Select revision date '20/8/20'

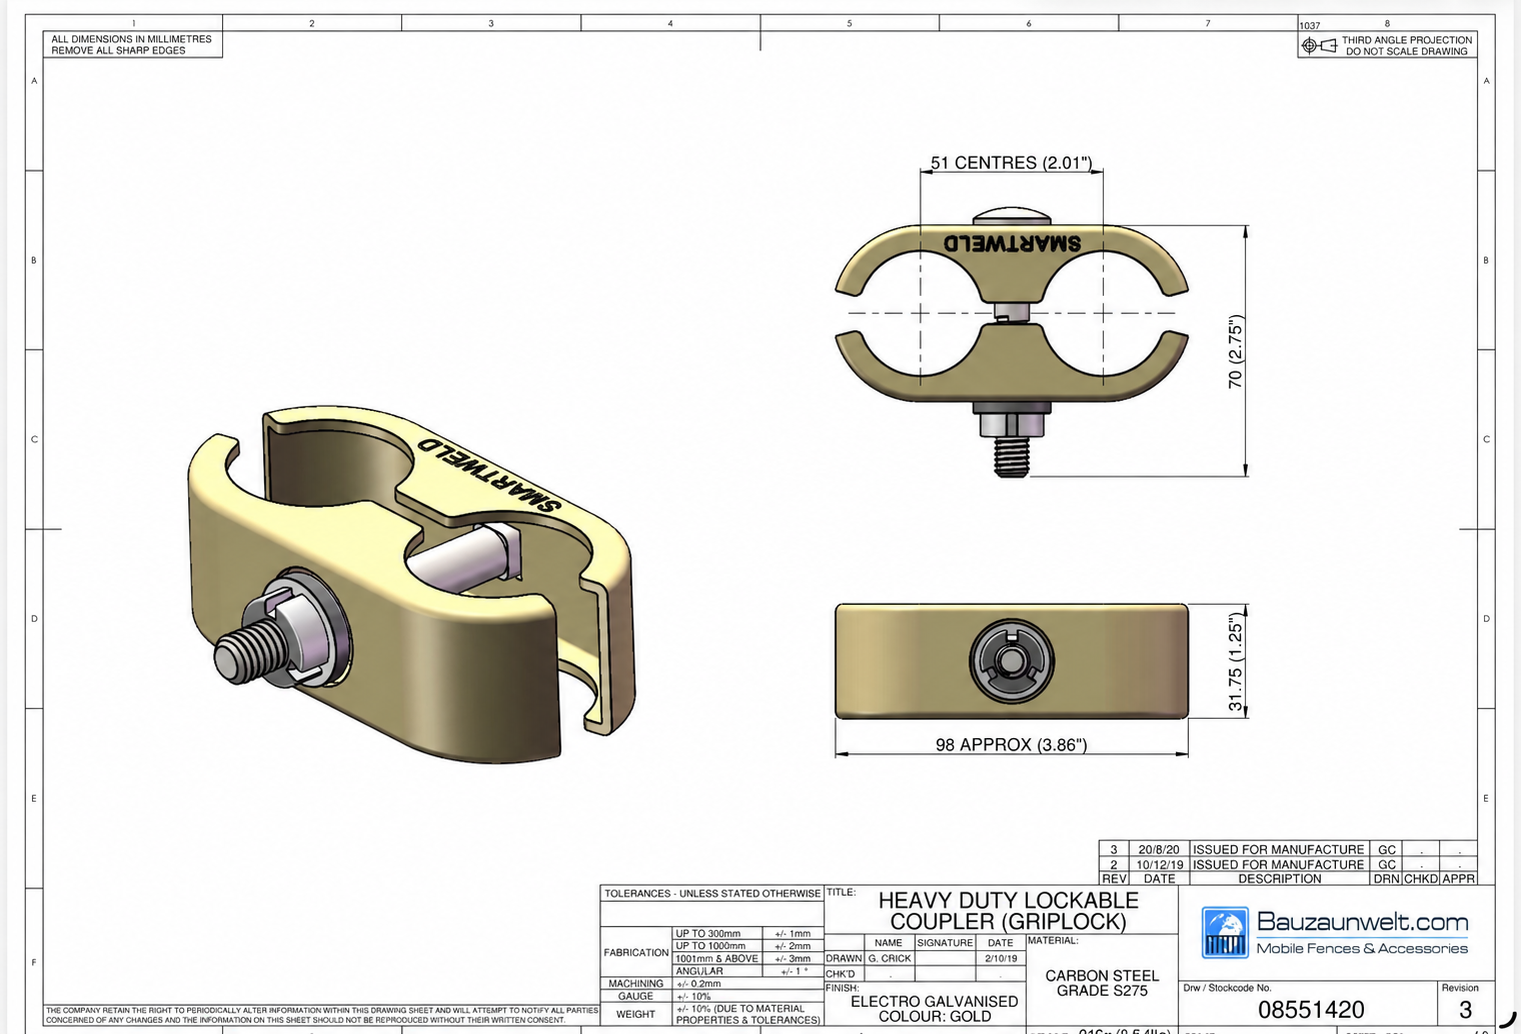pyautogui.click(x=1159, y=849)
